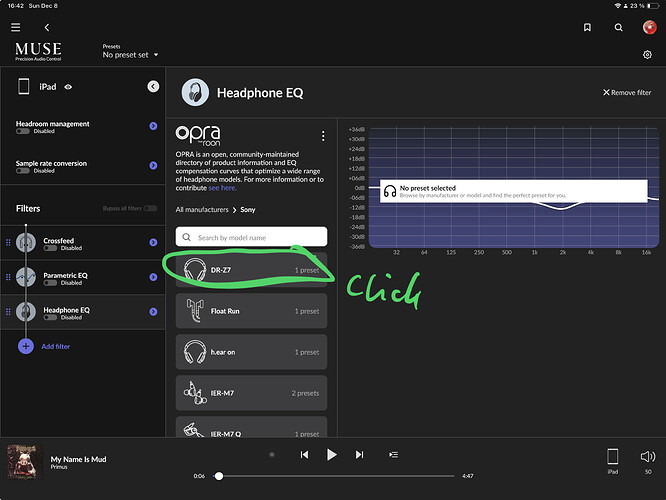Select the IER-M7 model
This screenshot has width=666, height=500.
251,393
